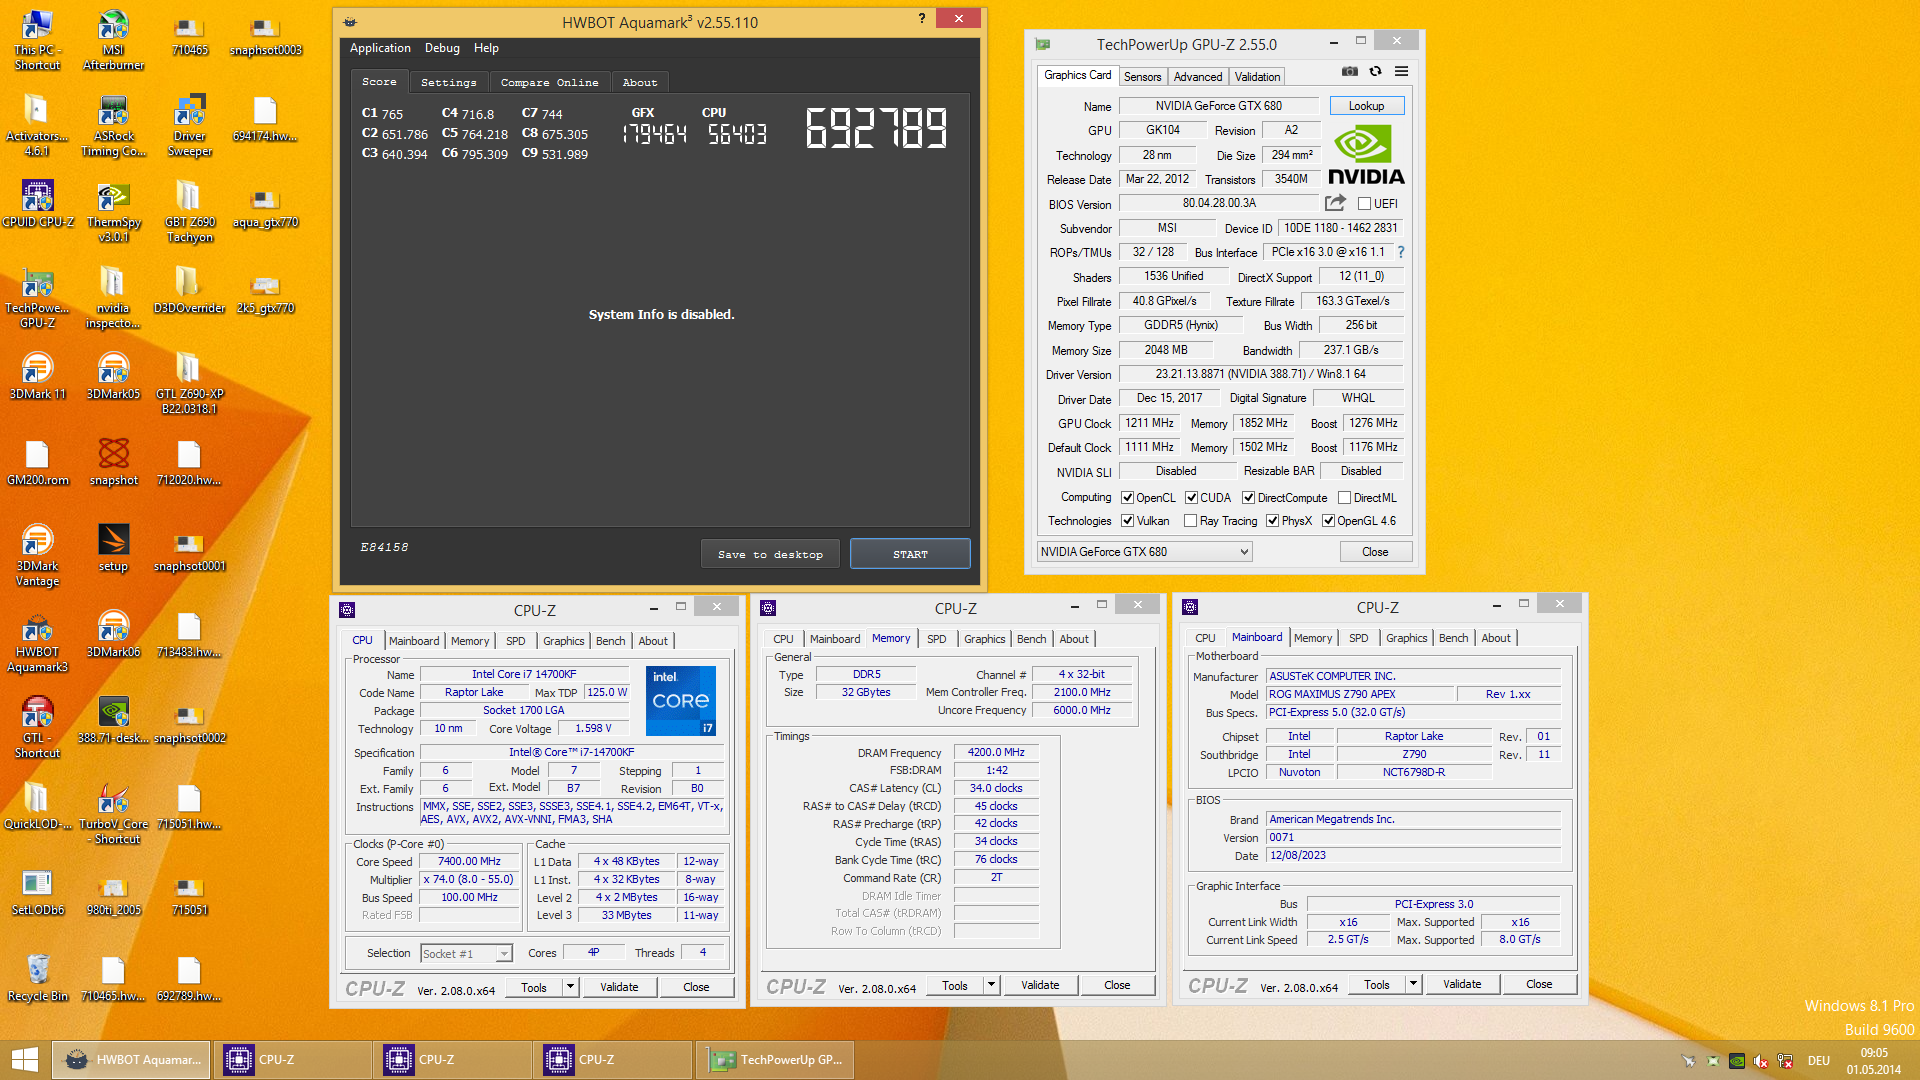Toggle the Ray Tracing checkbox in GPU-Z
The width and height of the screenshot is (1920, 1080).
pos(1191,521)
